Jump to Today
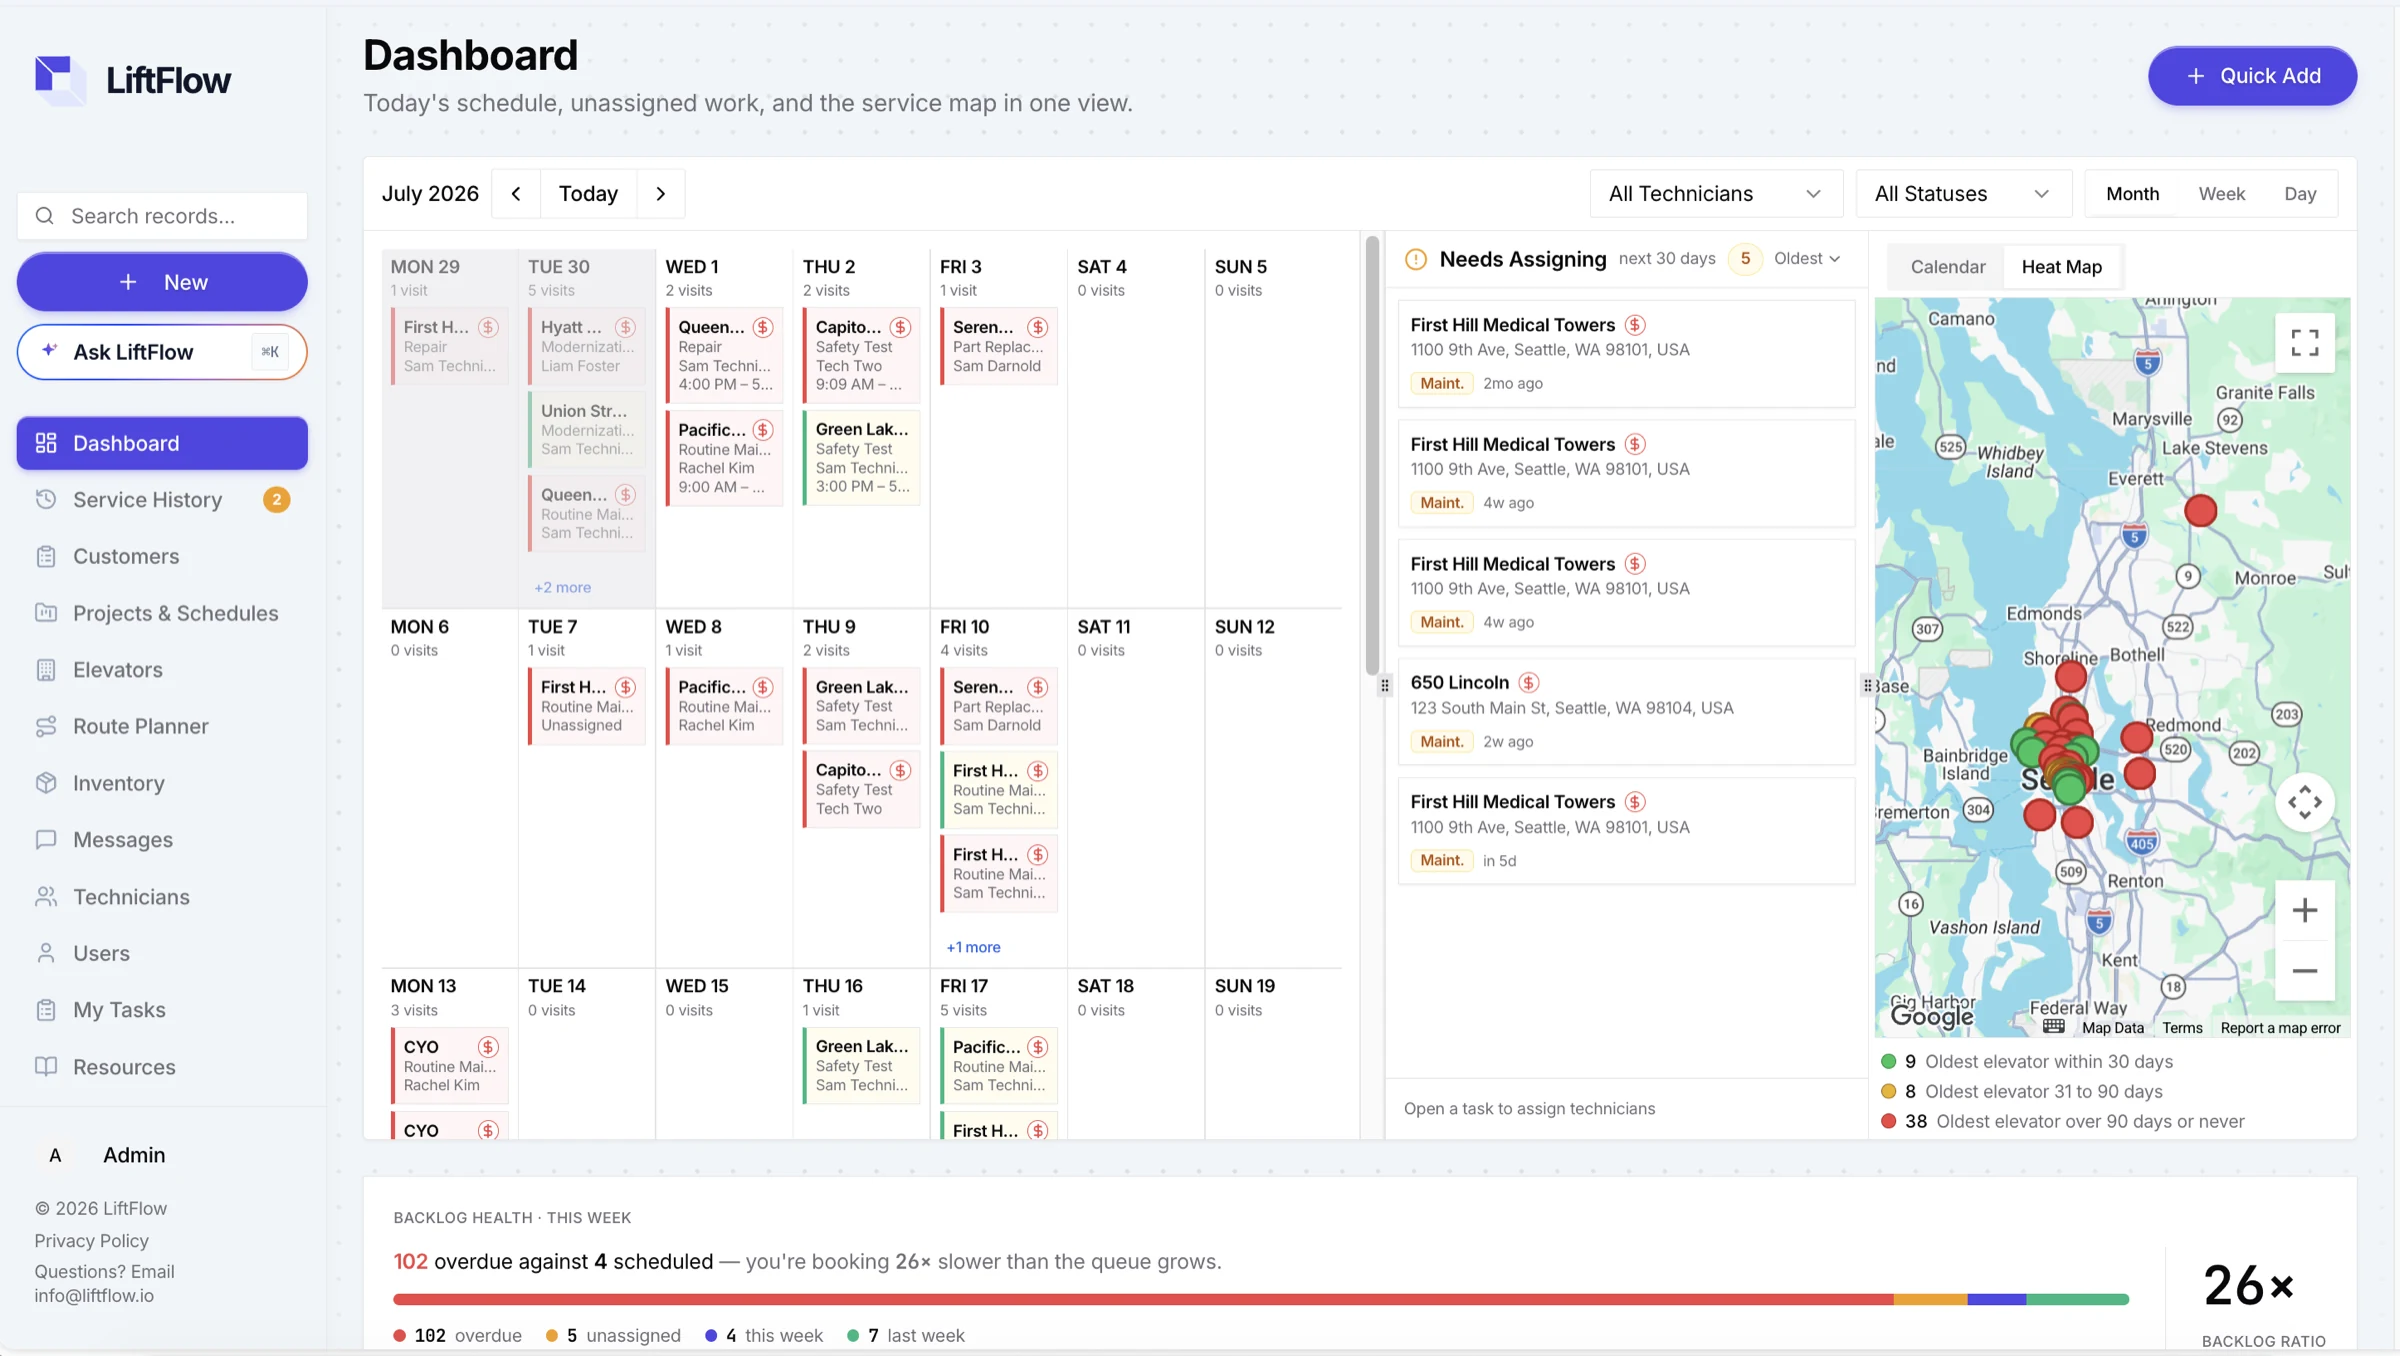 tap(588, 194)
